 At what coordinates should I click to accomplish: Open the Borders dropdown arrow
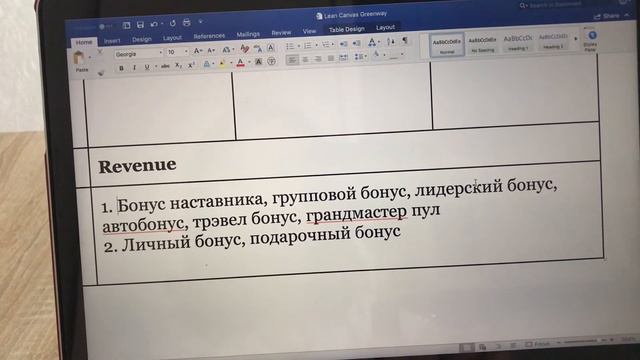(402, 54)
